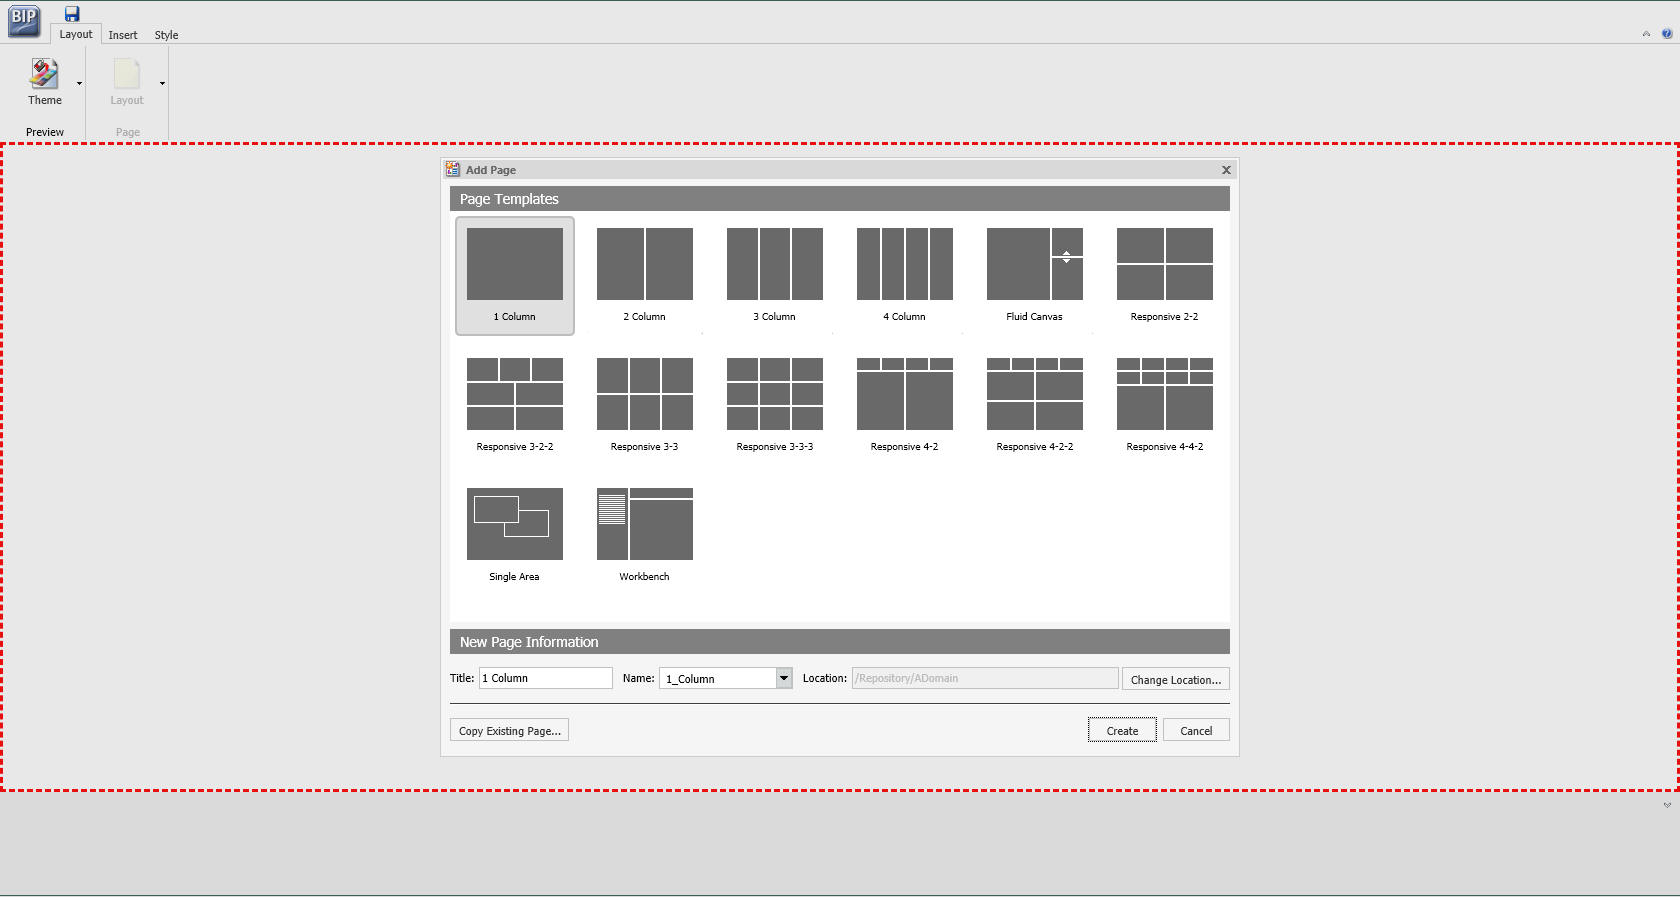Select the Responsive 3-3 layout thumbnail
This screenshot has width=1680, height=897.
tap(644, 394)
